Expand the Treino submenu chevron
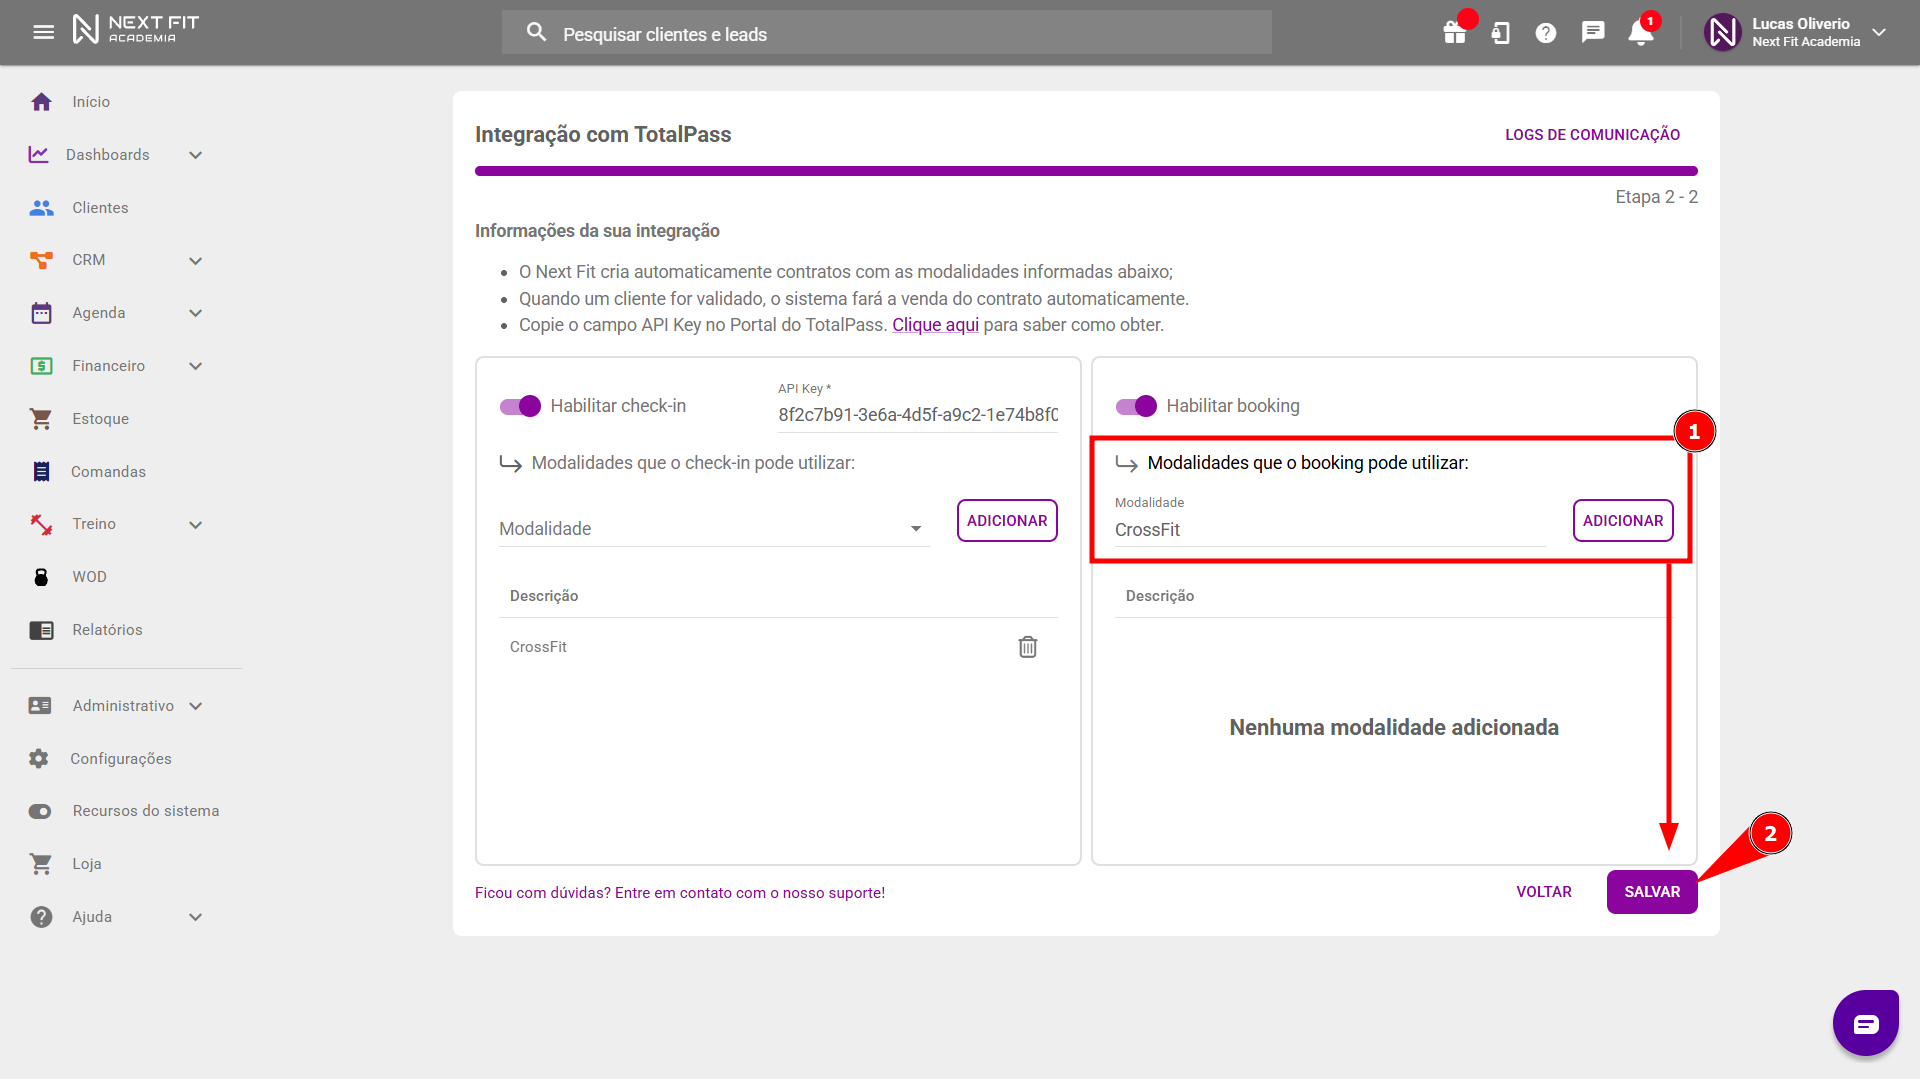1920x1079 pixels. point(196,525)
